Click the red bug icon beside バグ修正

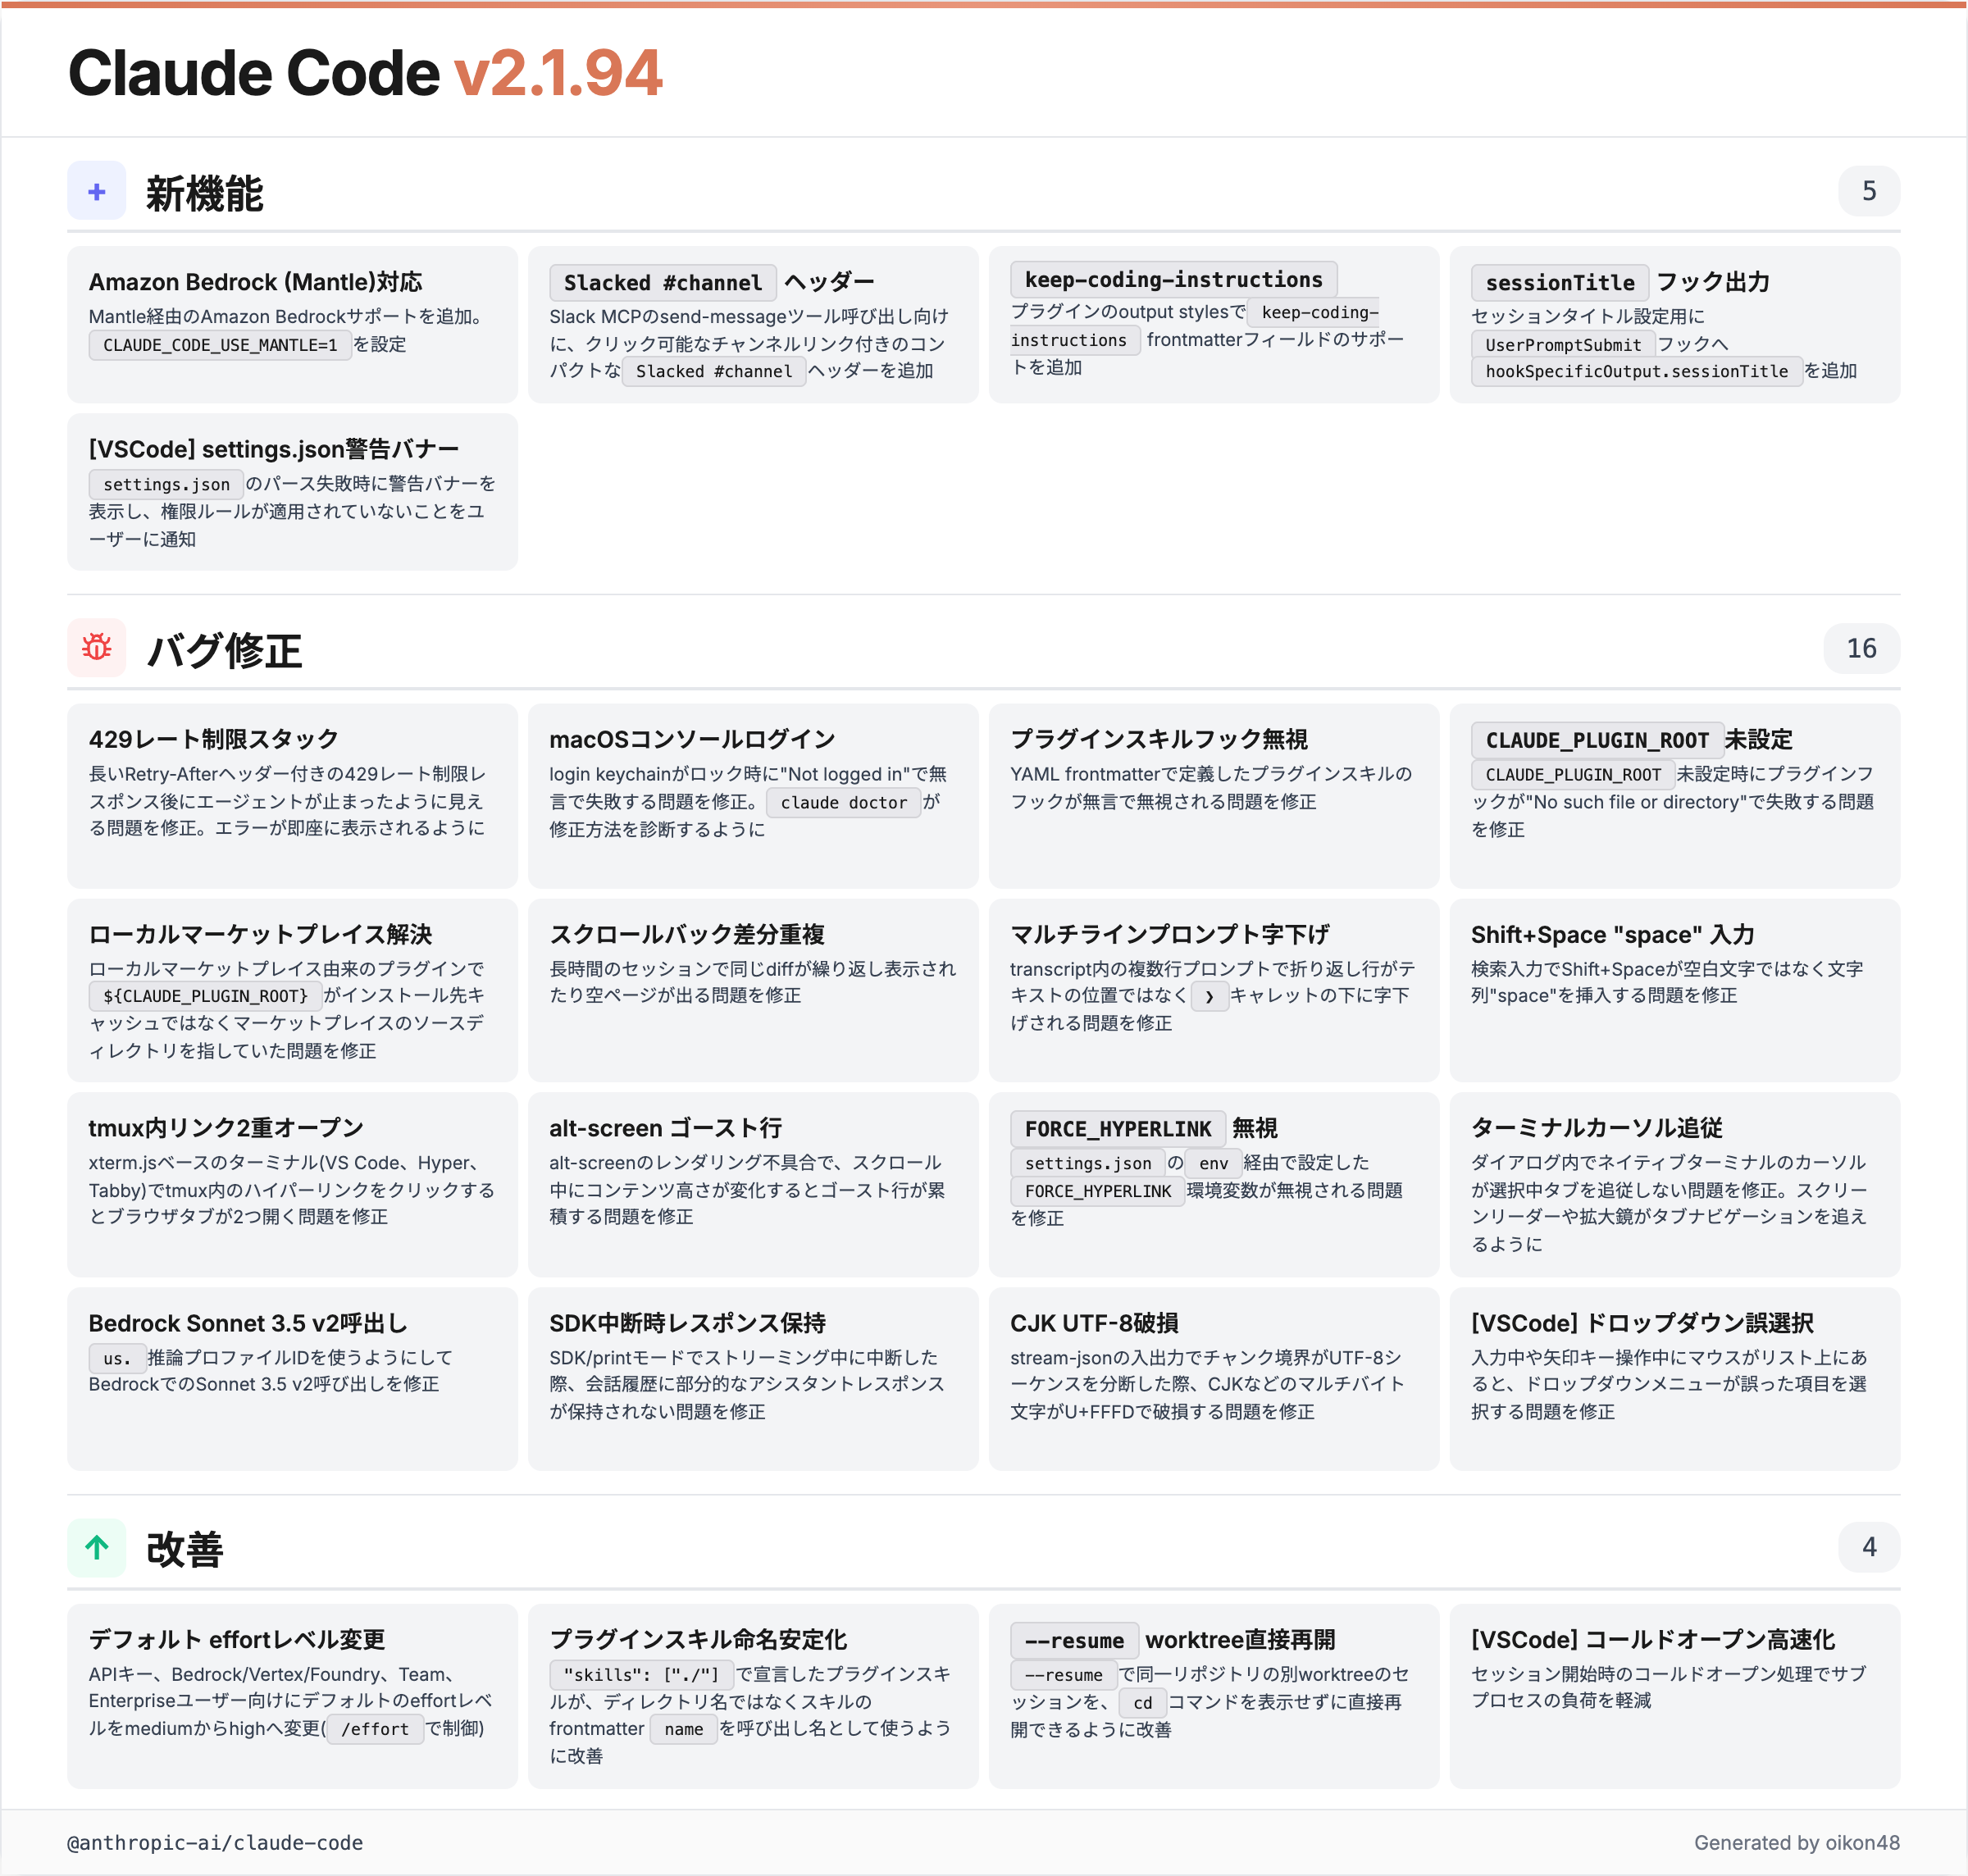(96, 648)
